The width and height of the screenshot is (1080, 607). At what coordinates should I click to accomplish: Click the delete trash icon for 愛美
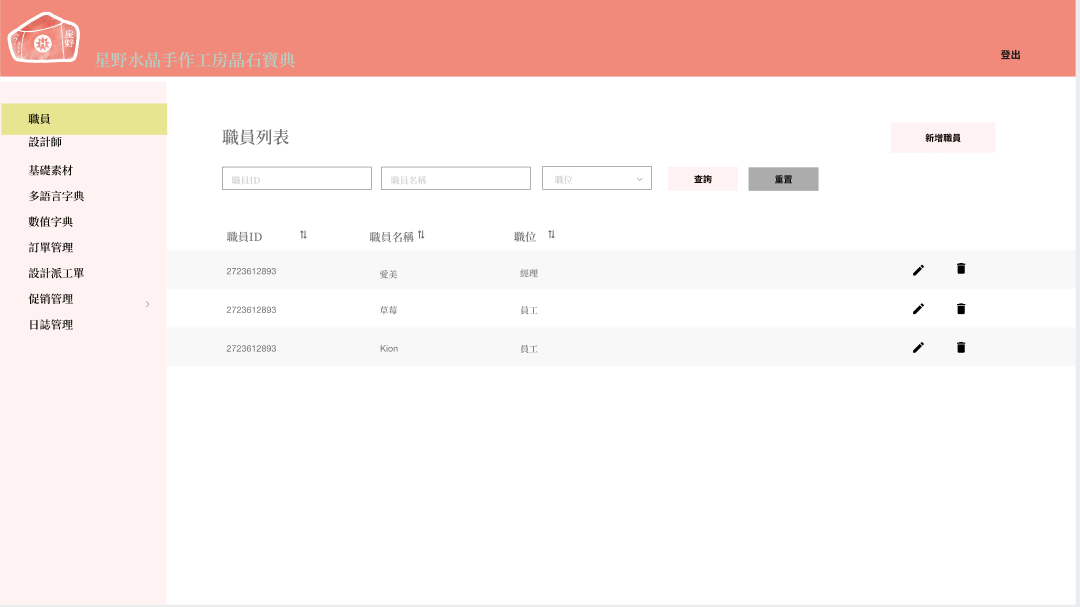(x=961, y=269)
